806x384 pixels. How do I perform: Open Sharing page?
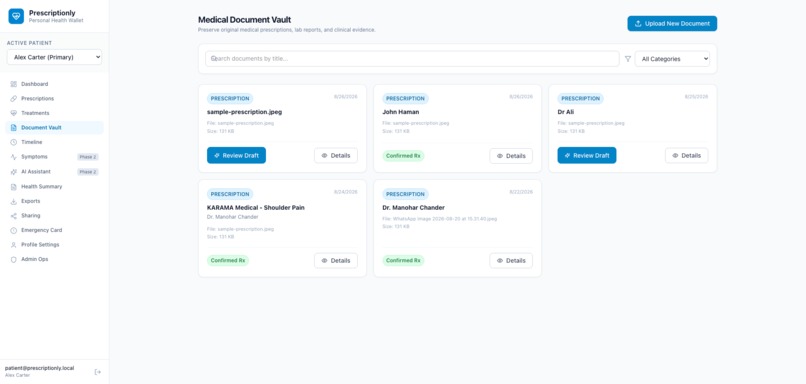(54, 215)
